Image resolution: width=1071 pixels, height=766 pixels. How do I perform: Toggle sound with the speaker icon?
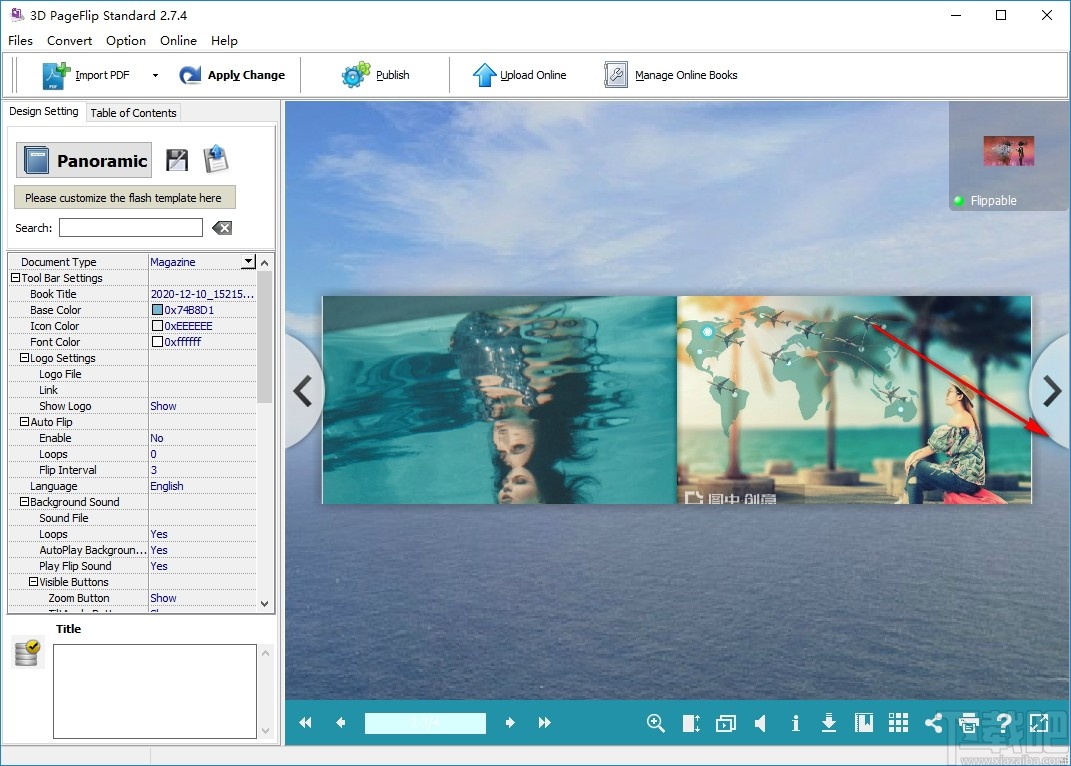[760, 723]
